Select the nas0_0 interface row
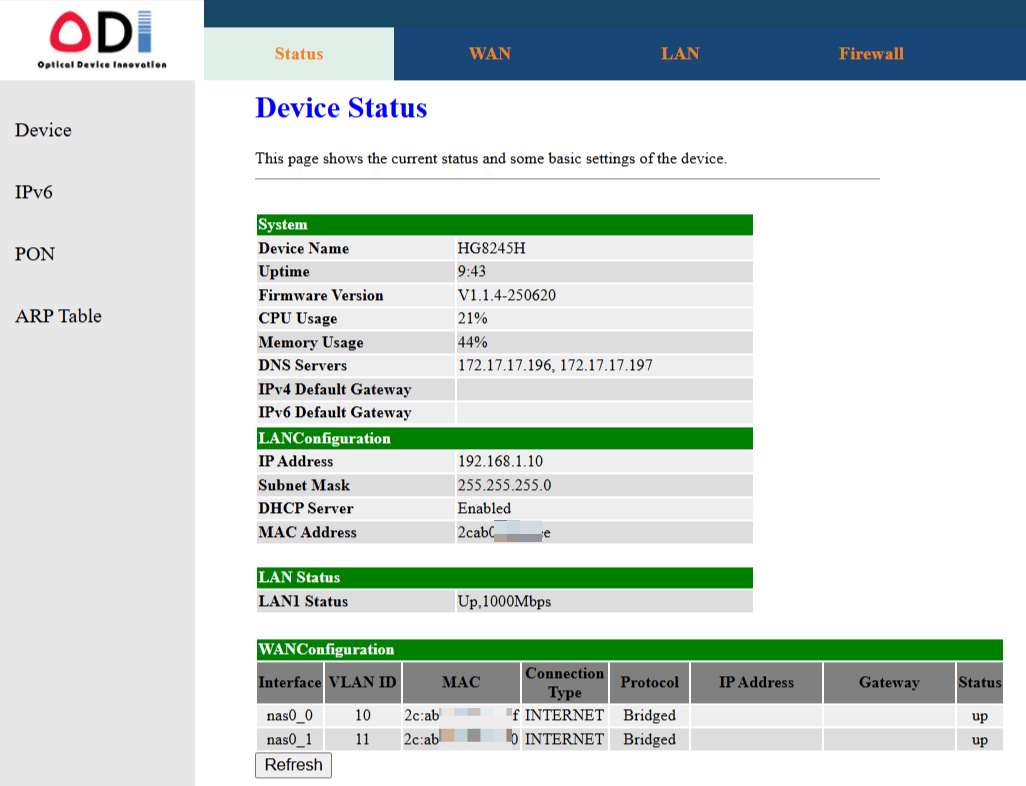 (x=629, y=715)
